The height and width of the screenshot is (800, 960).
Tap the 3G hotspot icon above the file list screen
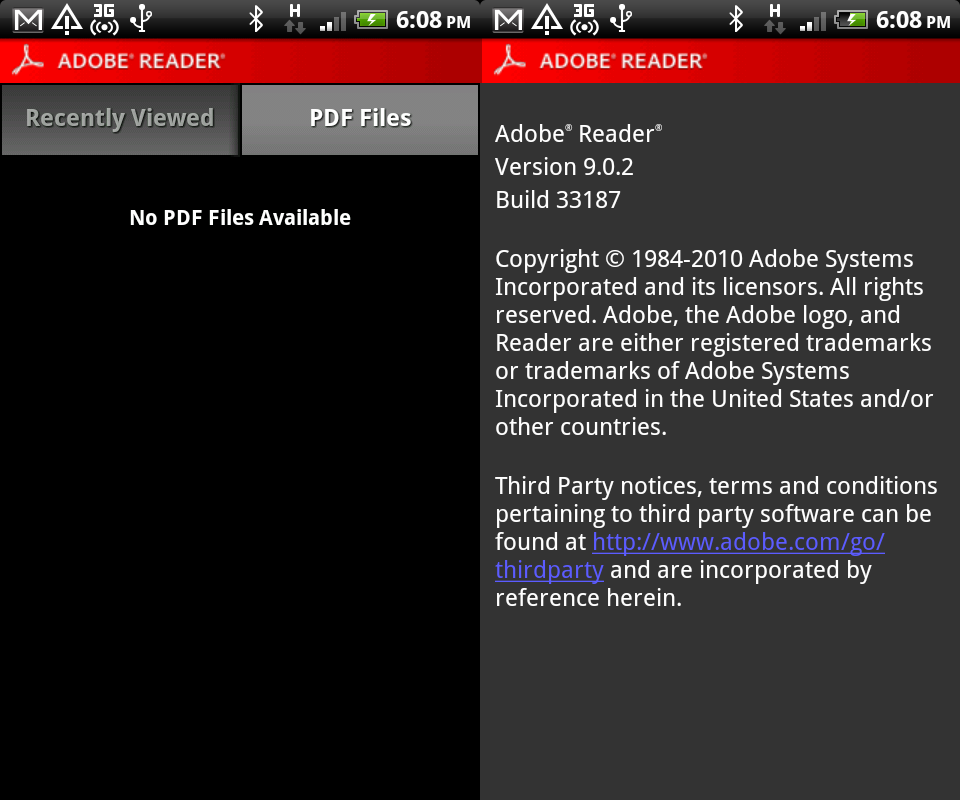tap(104, 19)
